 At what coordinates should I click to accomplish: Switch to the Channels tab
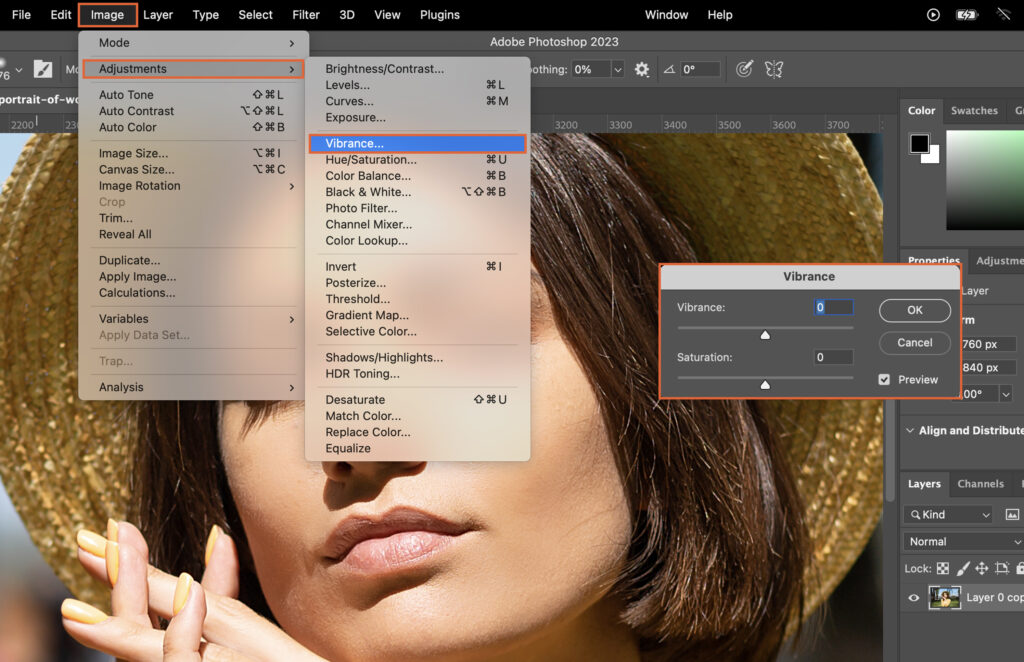click(983, 483)
